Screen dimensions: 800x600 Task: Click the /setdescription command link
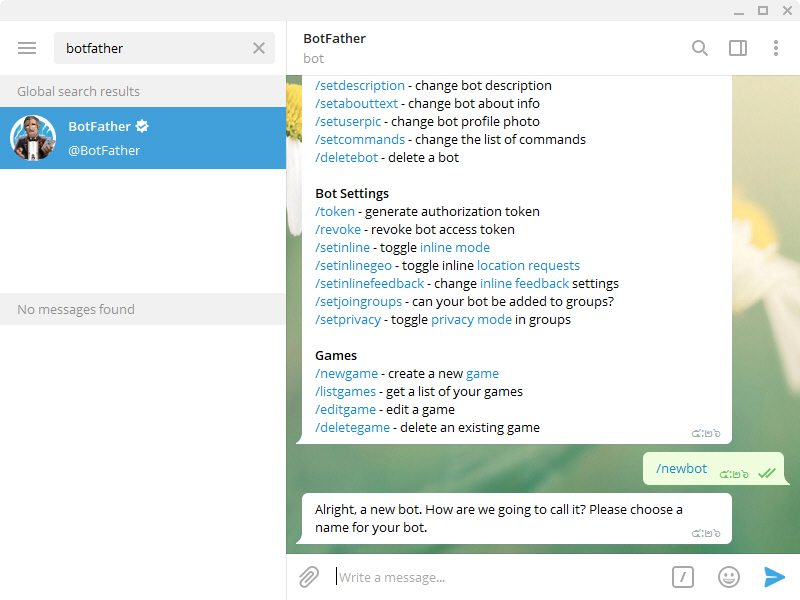[x=360, y=86]
